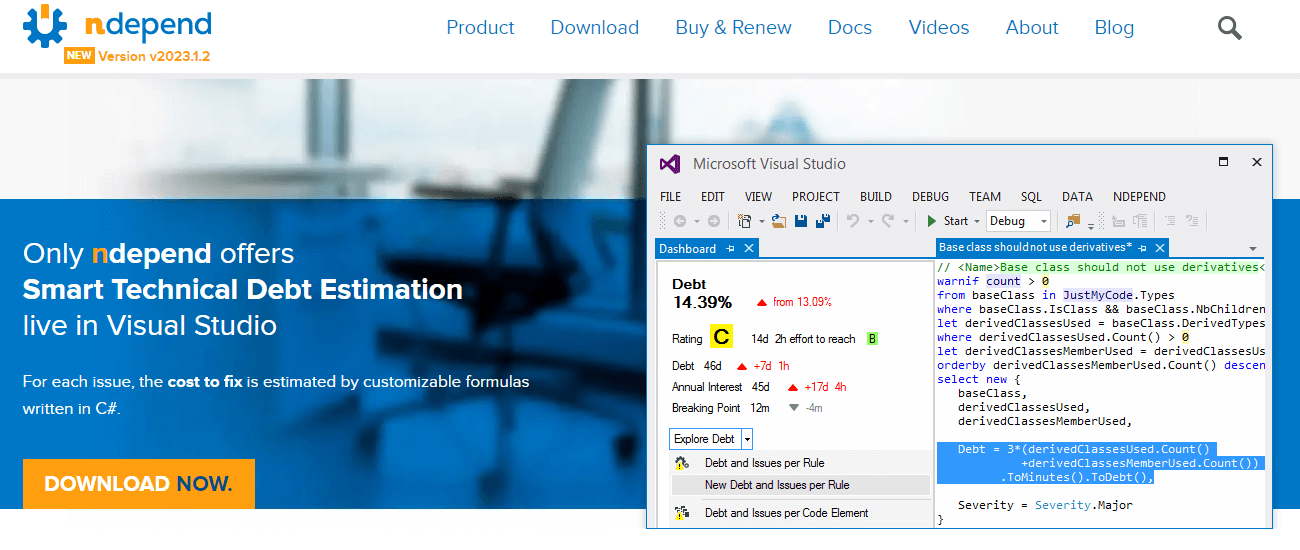Maximize the Visual Studio window
The height and width of the screenshot is (550, 1300).
[x=1223, y=162]
